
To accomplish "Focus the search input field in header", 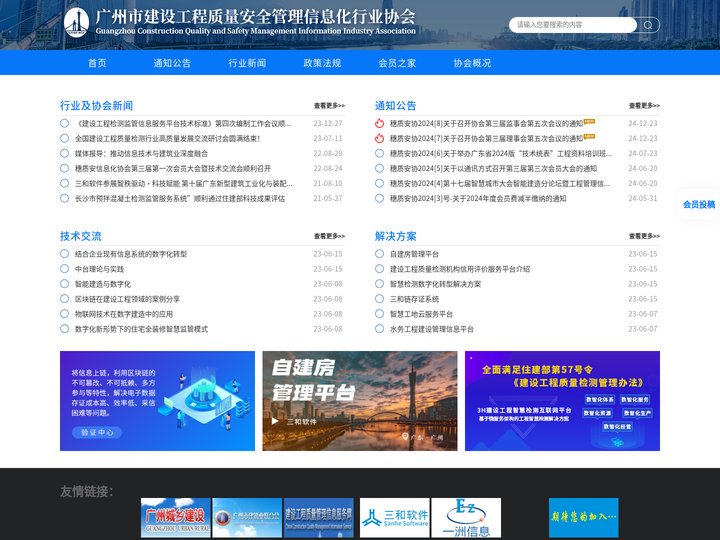I will point(573,25).
